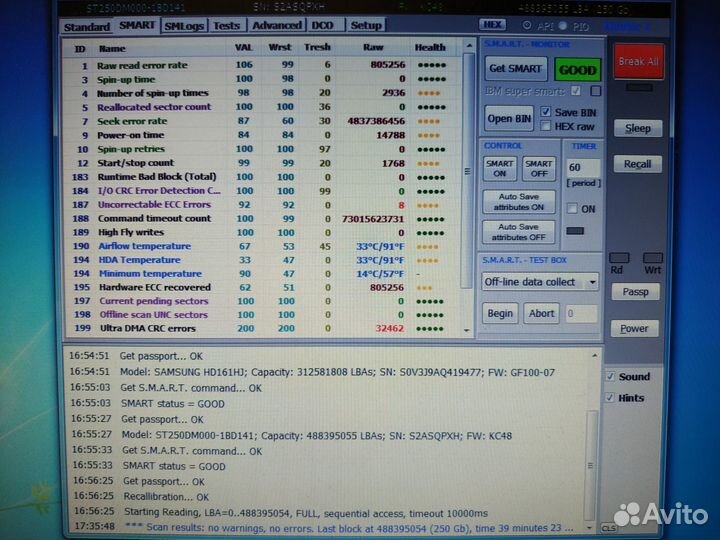The height and width of the screenshot is (540, 720).
Task: Enable the timer ON checkbox
Action: pos(572,208)
